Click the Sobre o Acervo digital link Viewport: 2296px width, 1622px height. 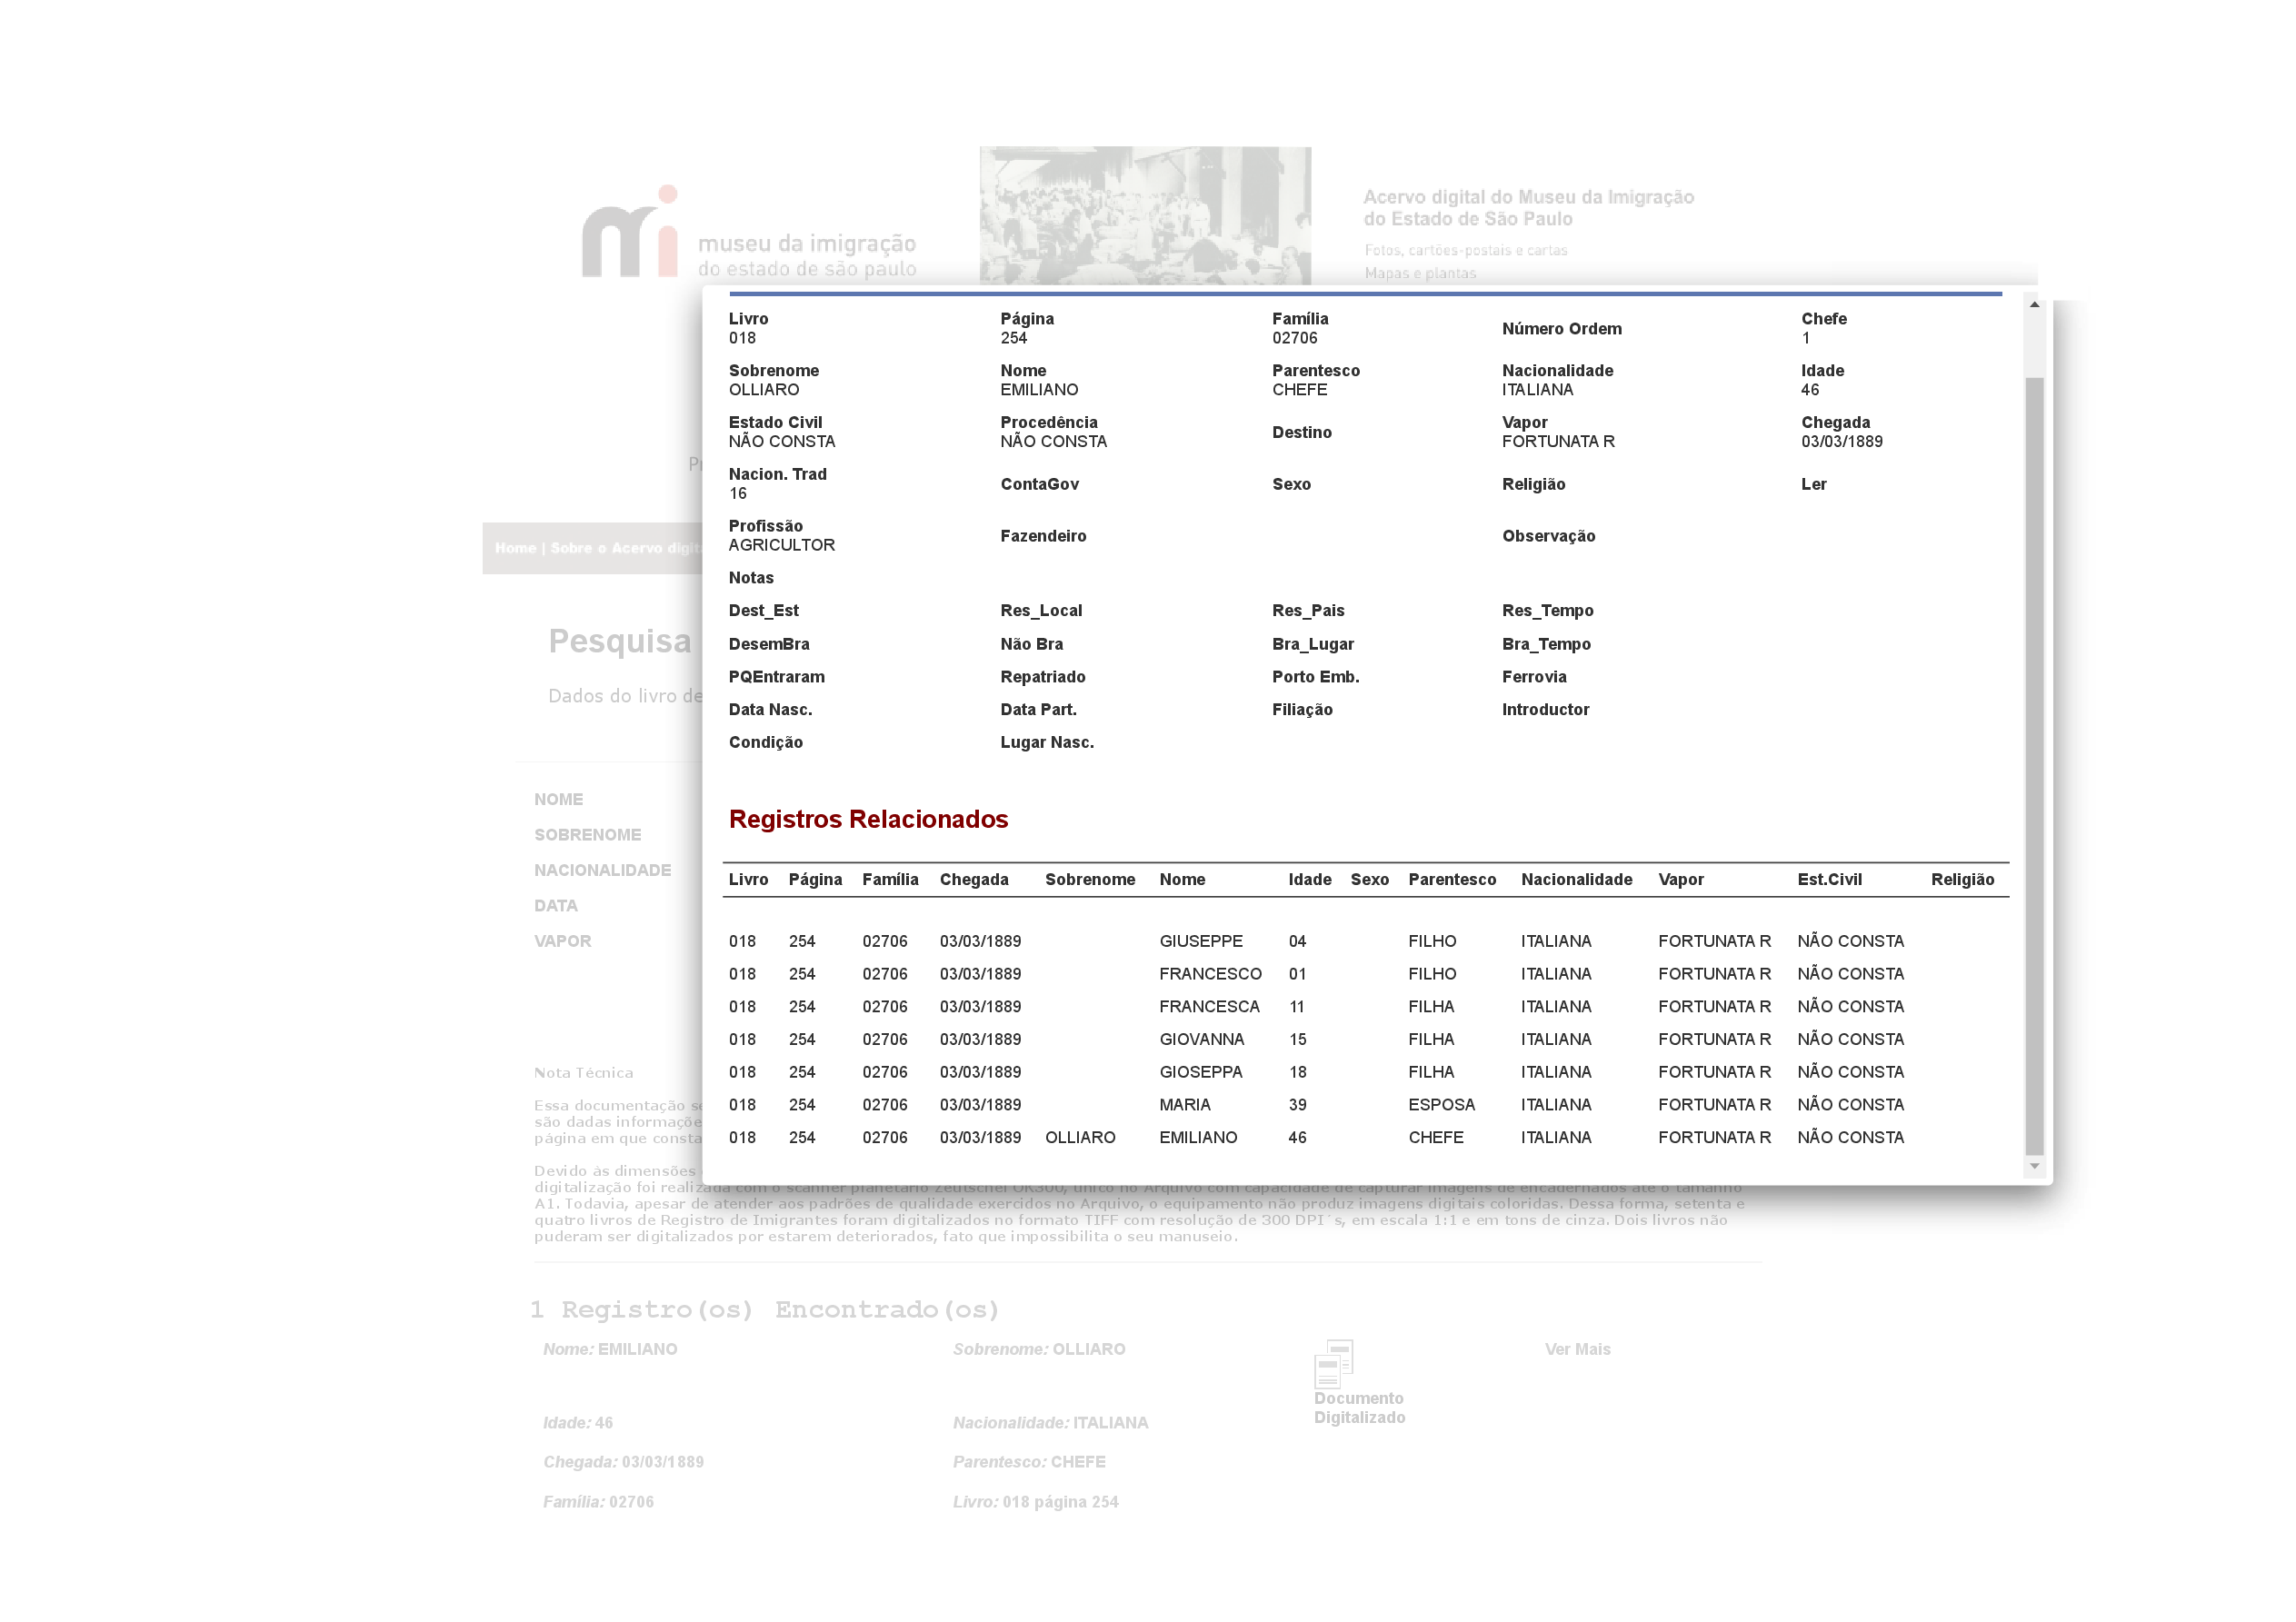(x=627, y=548)
